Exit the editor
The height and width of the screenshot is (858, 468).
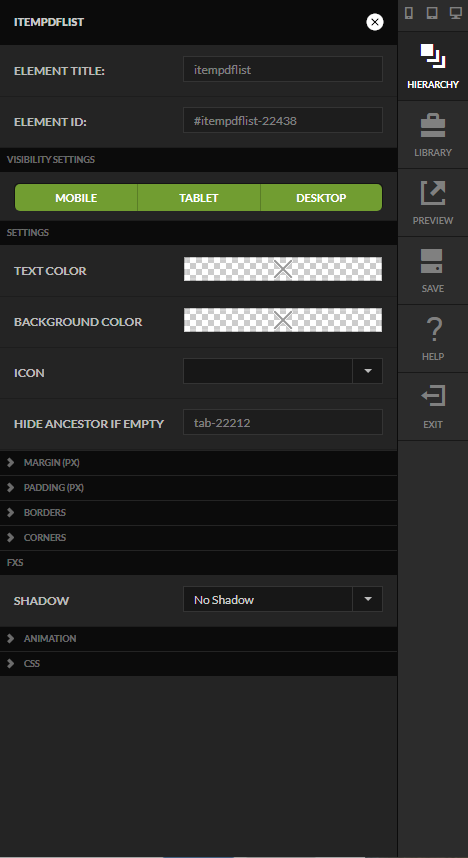(x=433, y=407)
